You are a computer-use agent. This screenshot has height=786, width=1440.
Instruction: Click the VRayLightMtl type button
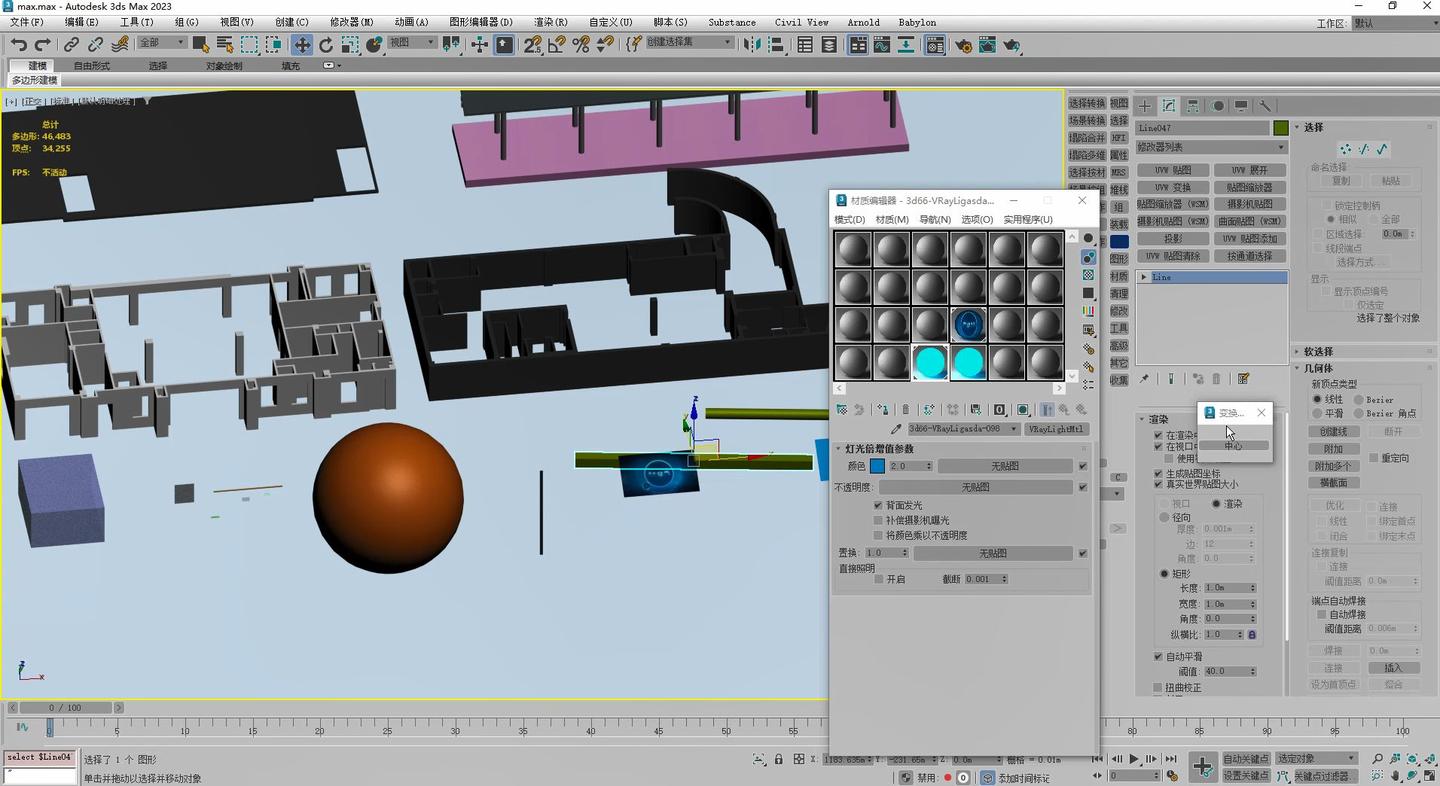click(1056, 429)
